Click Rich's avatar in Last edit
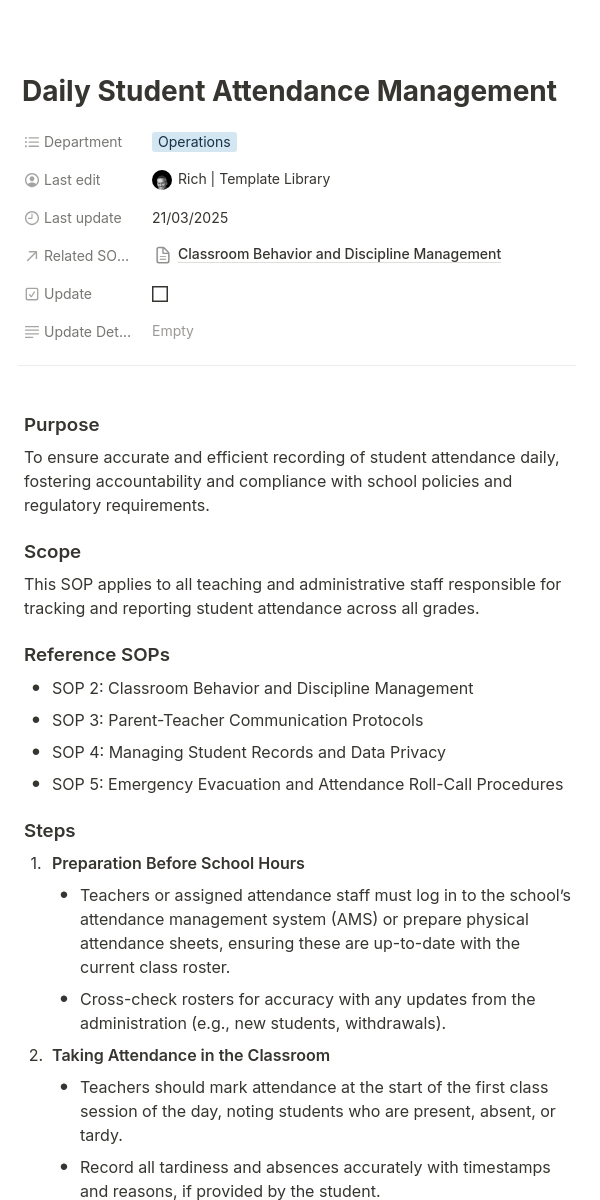600x1200 pixels. coord(162,180)
